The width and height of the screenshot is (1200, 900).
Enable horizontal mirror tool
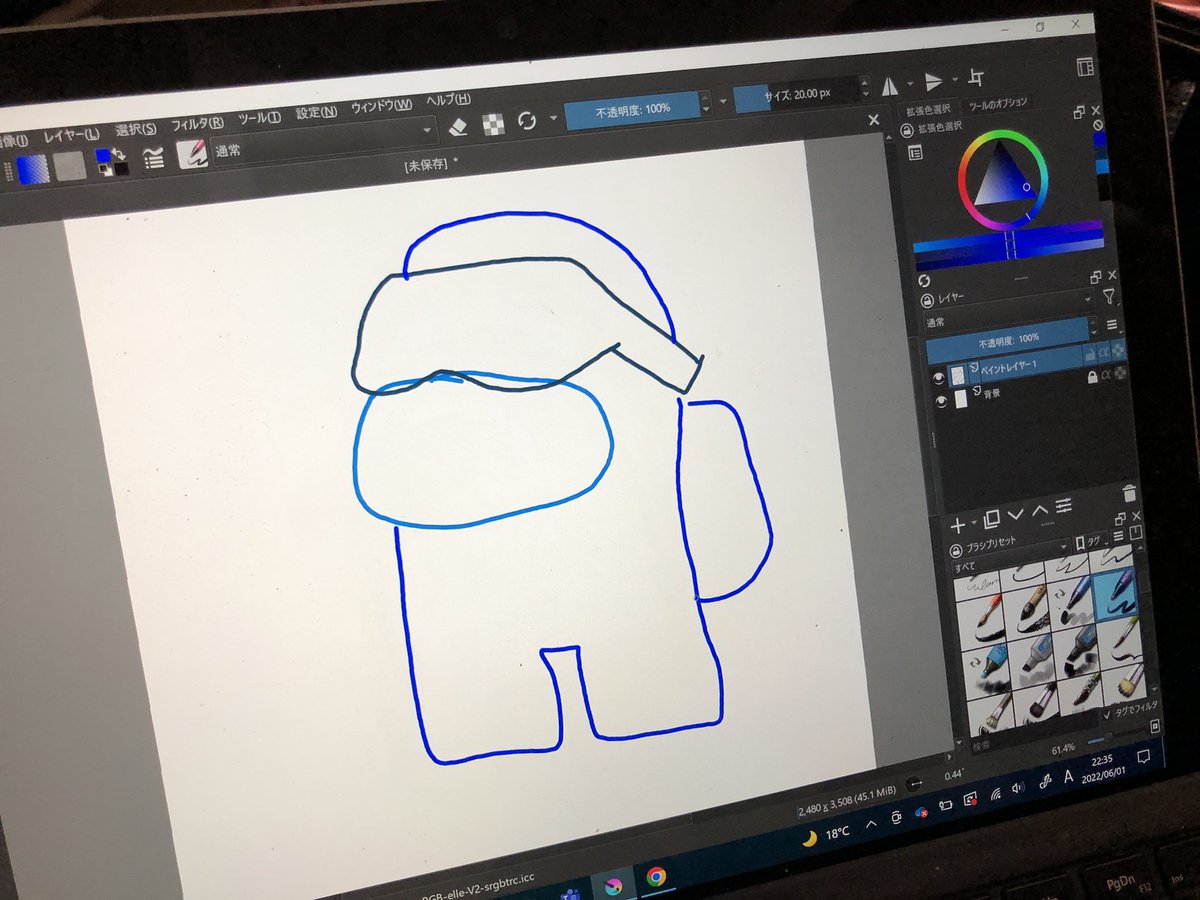pos(889,88)
